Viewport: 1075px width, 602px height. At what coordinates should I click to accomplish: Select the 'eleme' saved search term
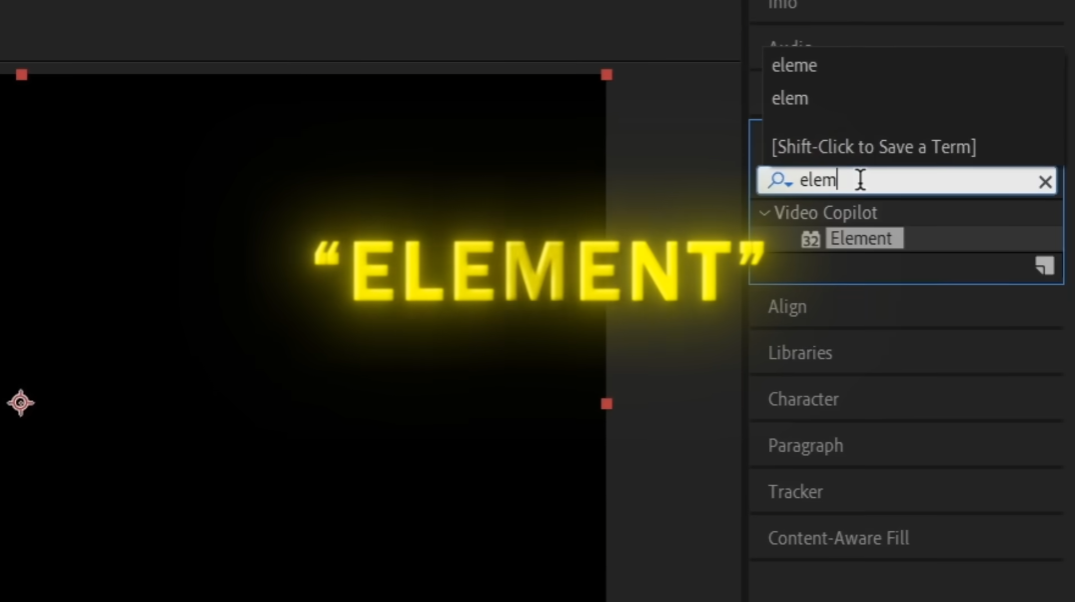pyautogui.click(x=794, y=65)
